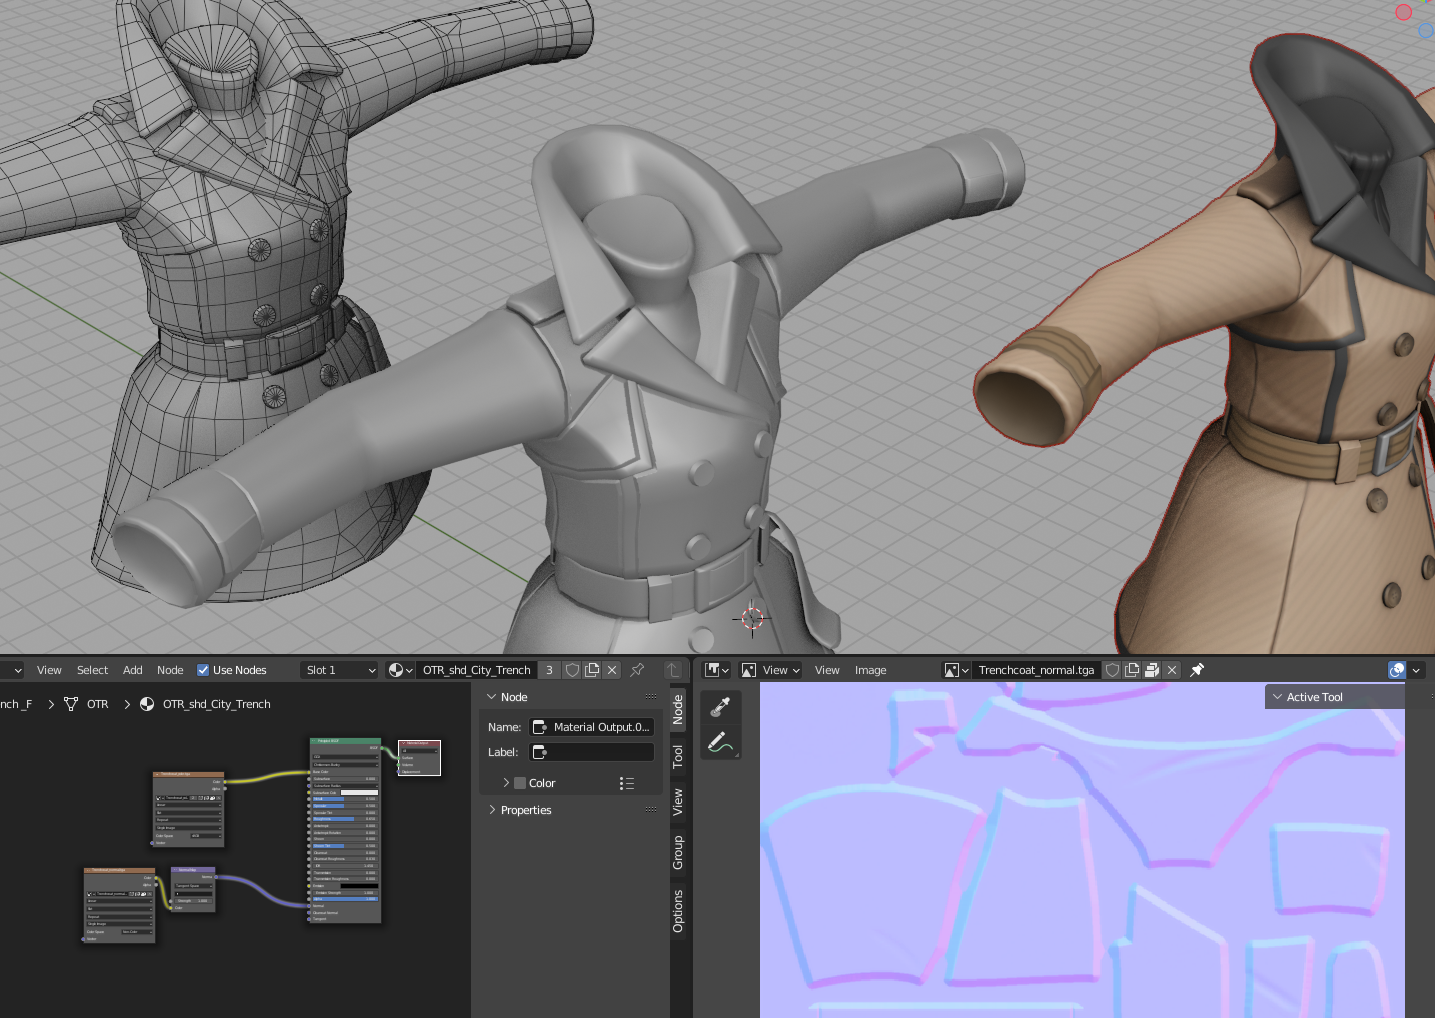Open the image editor type dropdown
The height and width of the screenshot is (1018, 1435).
[717, 670]
